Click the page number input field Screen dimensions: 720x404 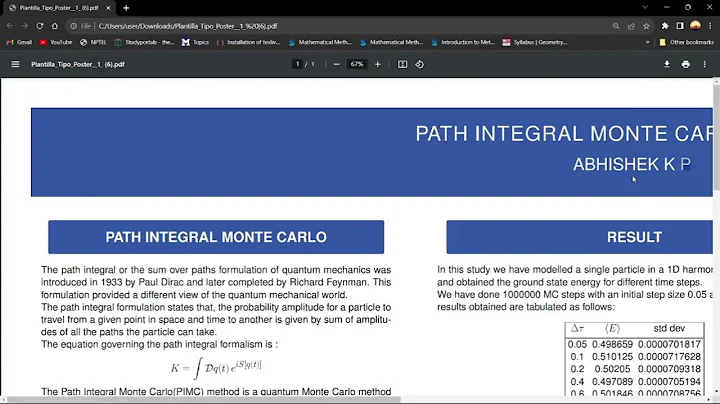[297, 64]
